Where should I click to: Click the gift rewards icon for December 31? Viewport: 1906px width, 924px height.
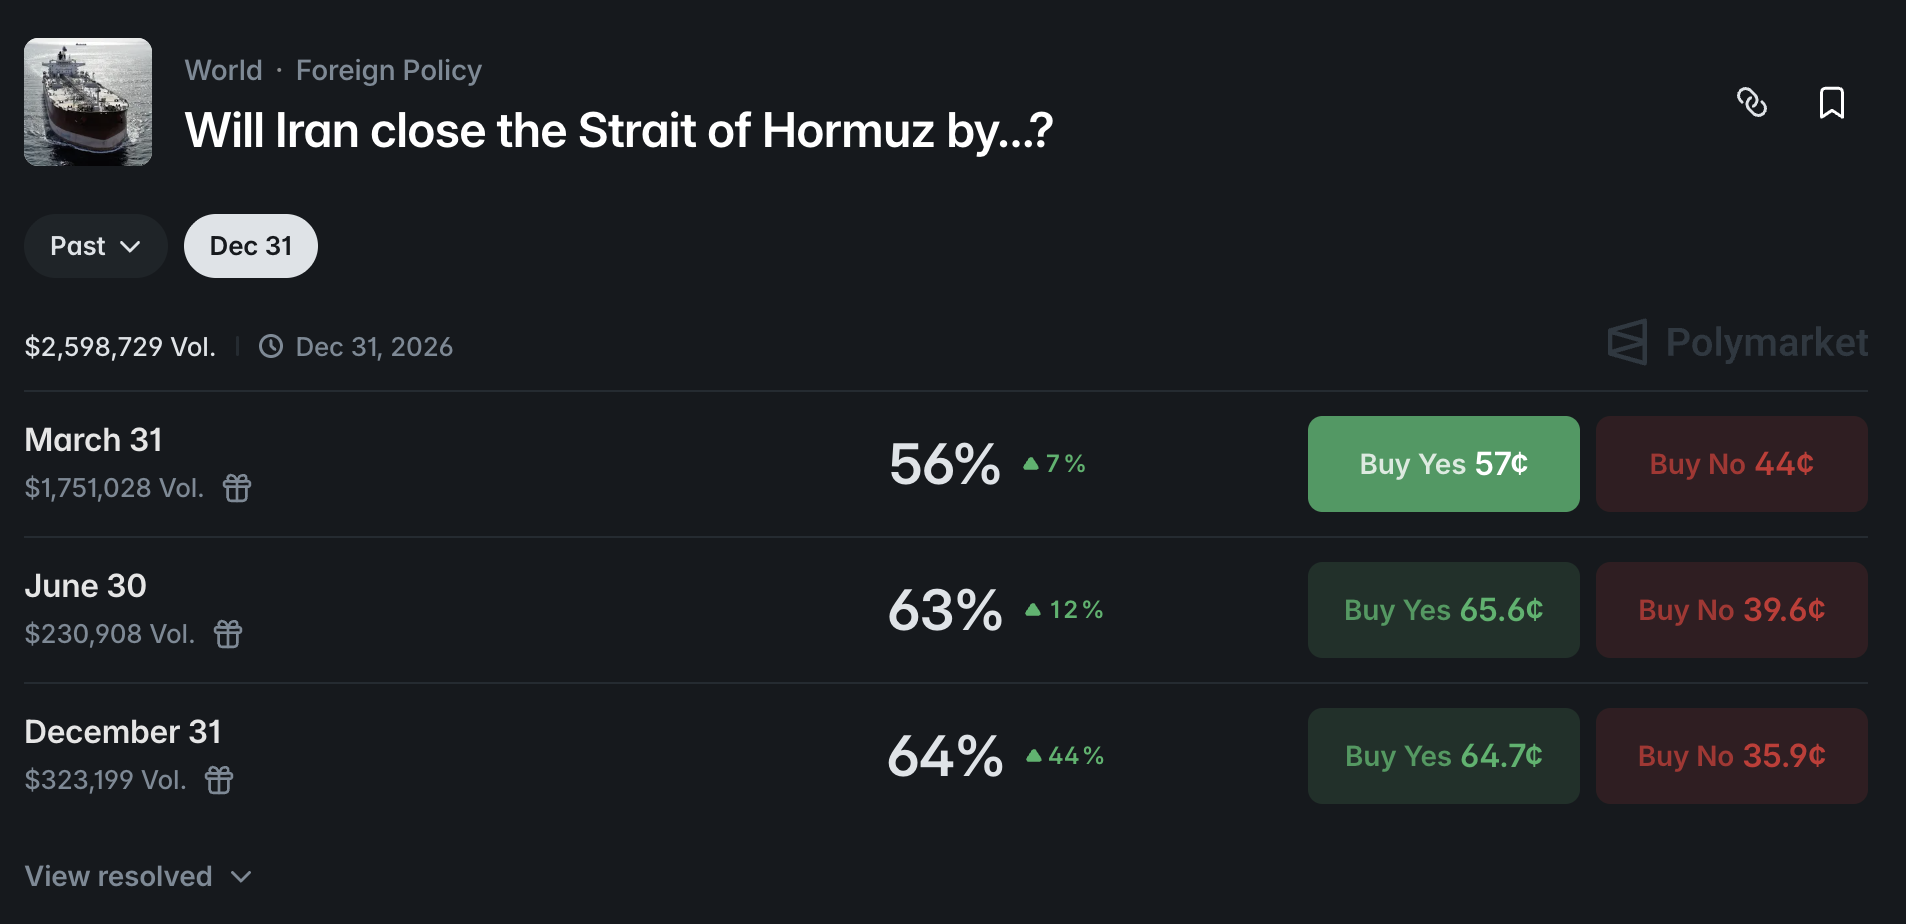(x=219, y=780)
